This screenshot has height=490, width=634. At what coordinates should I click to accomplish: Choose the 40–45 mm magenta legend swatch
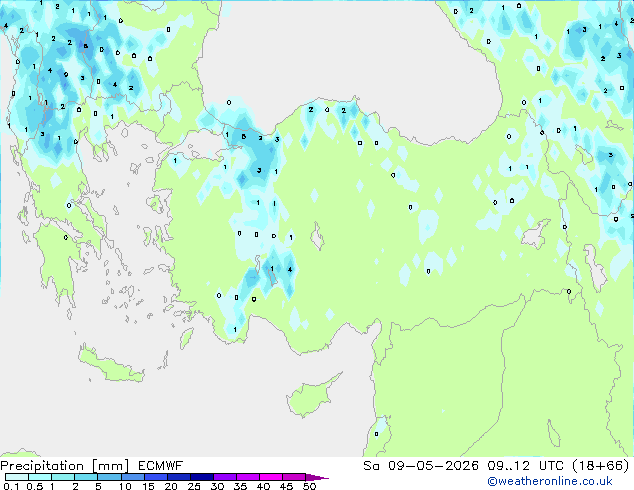point(271,477)
